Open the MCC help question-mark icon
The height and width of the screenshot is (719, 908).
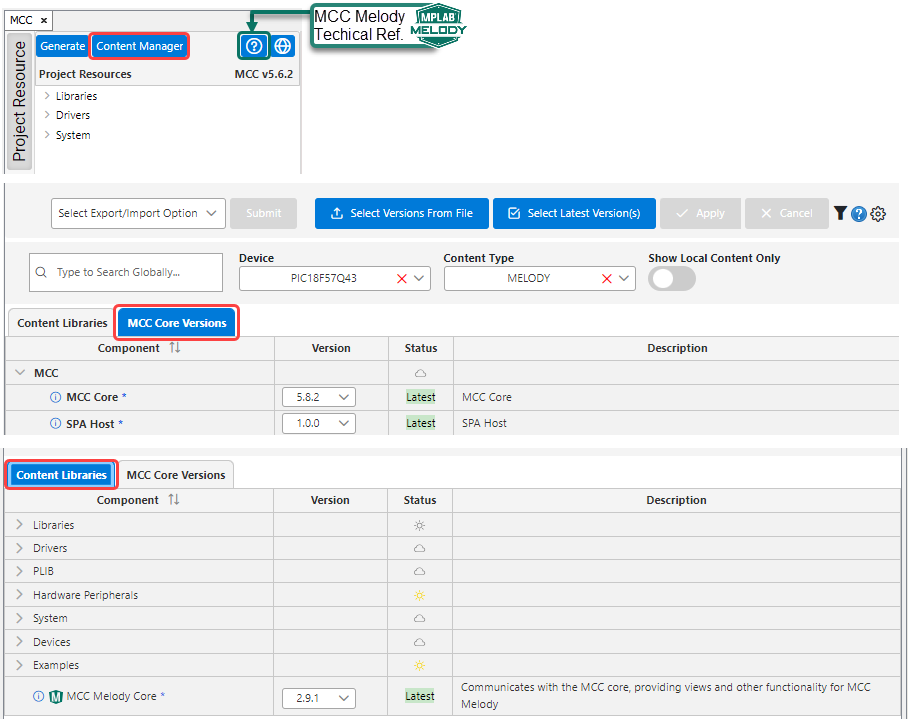click(254, 46)
